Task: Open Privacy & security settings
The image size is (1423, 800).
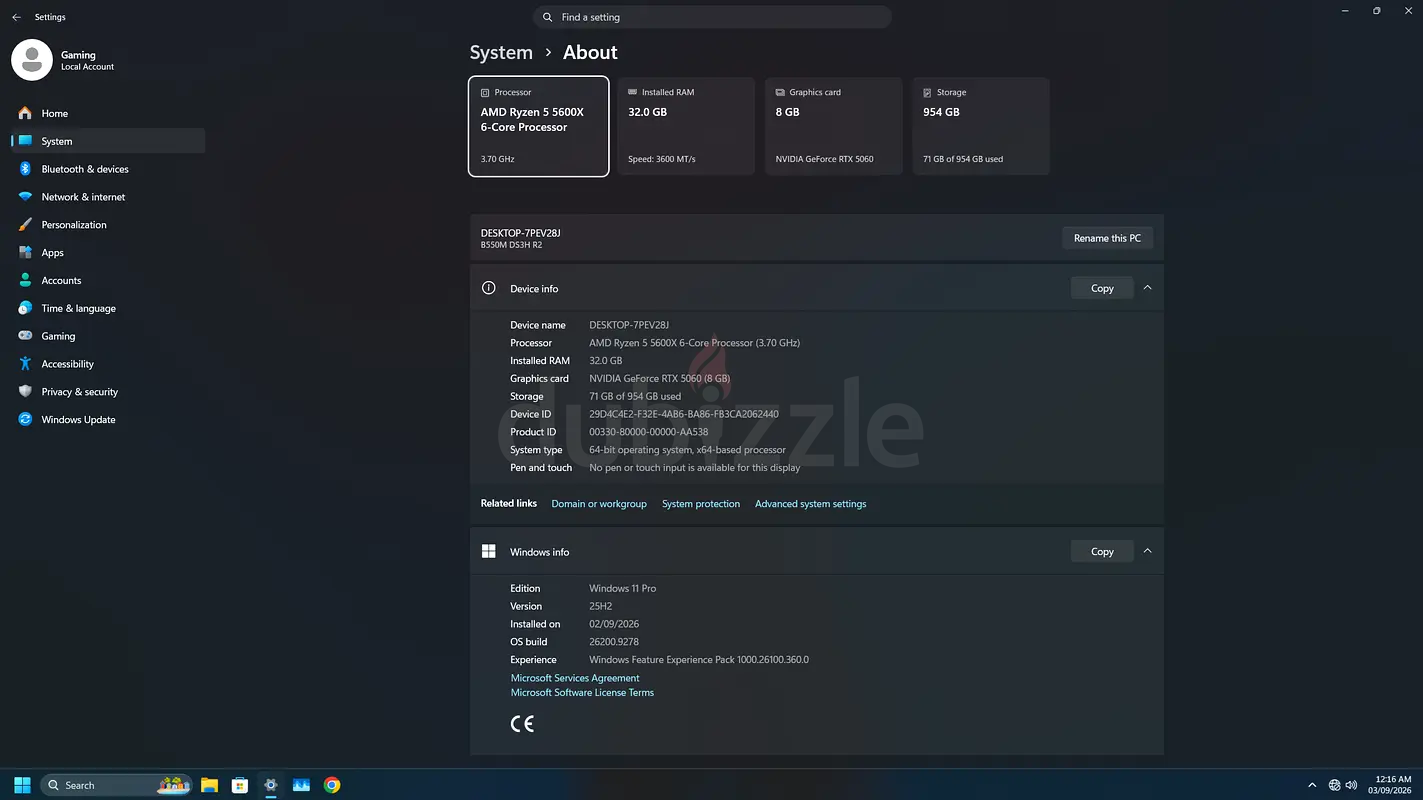Action: click(x=108, y=392)
